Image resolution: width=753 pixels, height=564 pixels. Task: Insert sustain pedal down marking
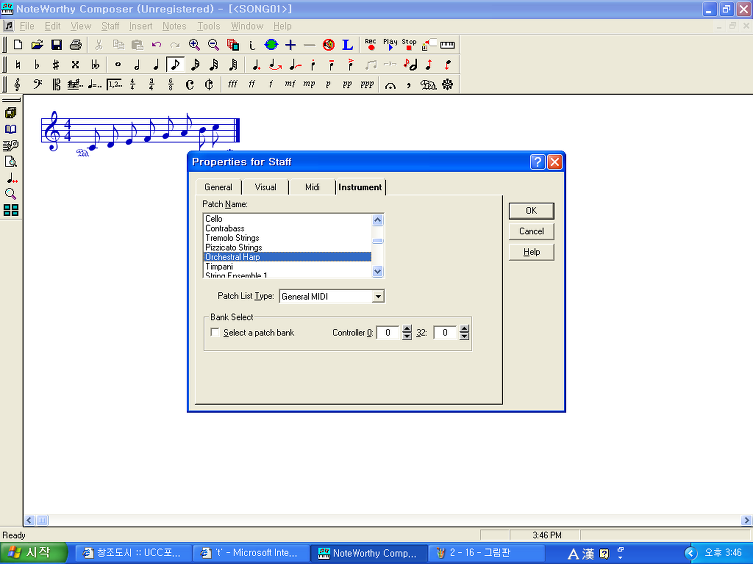(428, 85)
